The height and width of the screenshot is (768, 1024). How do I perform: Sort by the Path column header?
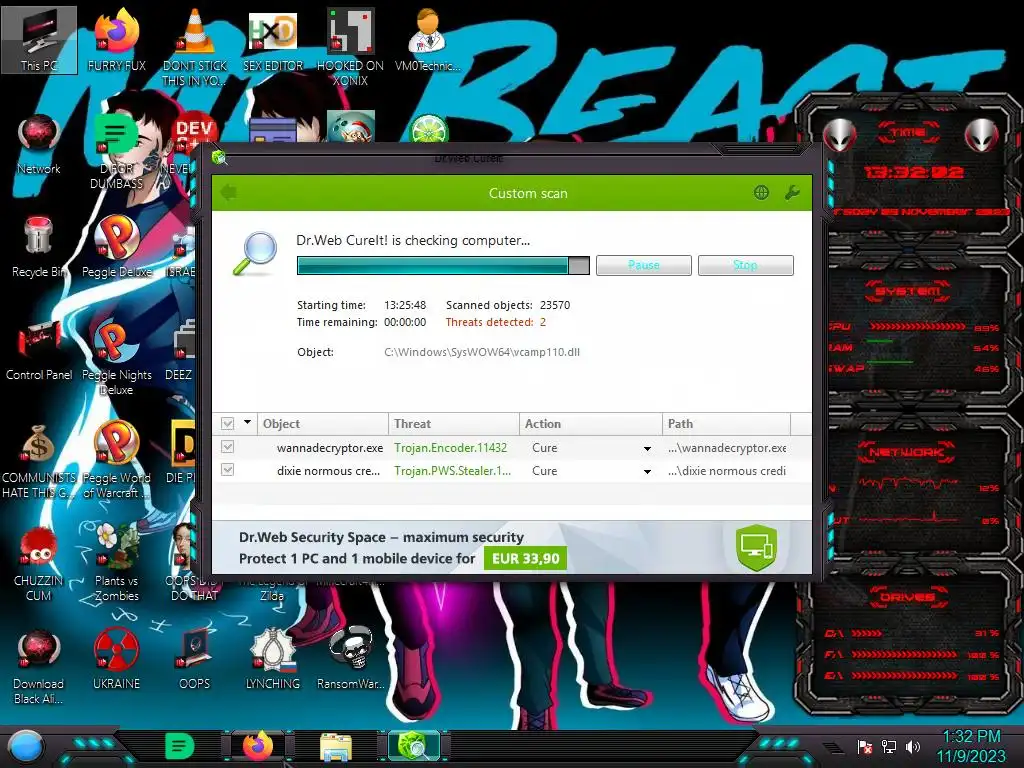coord(726,424)
